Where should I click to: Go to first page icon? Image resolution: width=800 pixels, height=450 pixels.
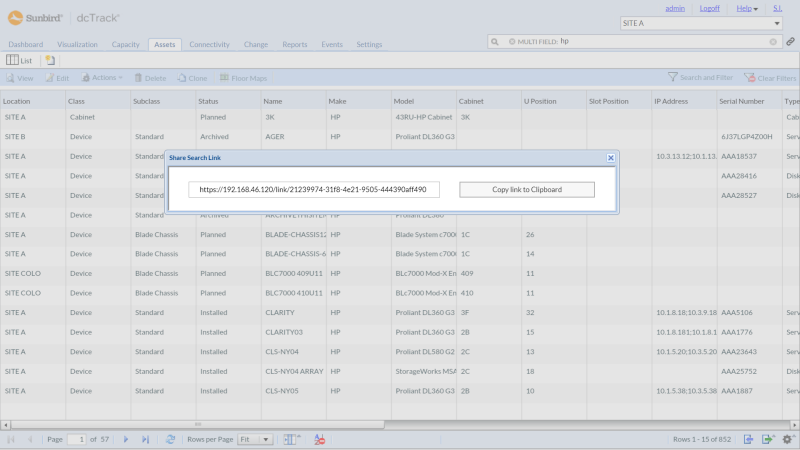coord(11,439)
